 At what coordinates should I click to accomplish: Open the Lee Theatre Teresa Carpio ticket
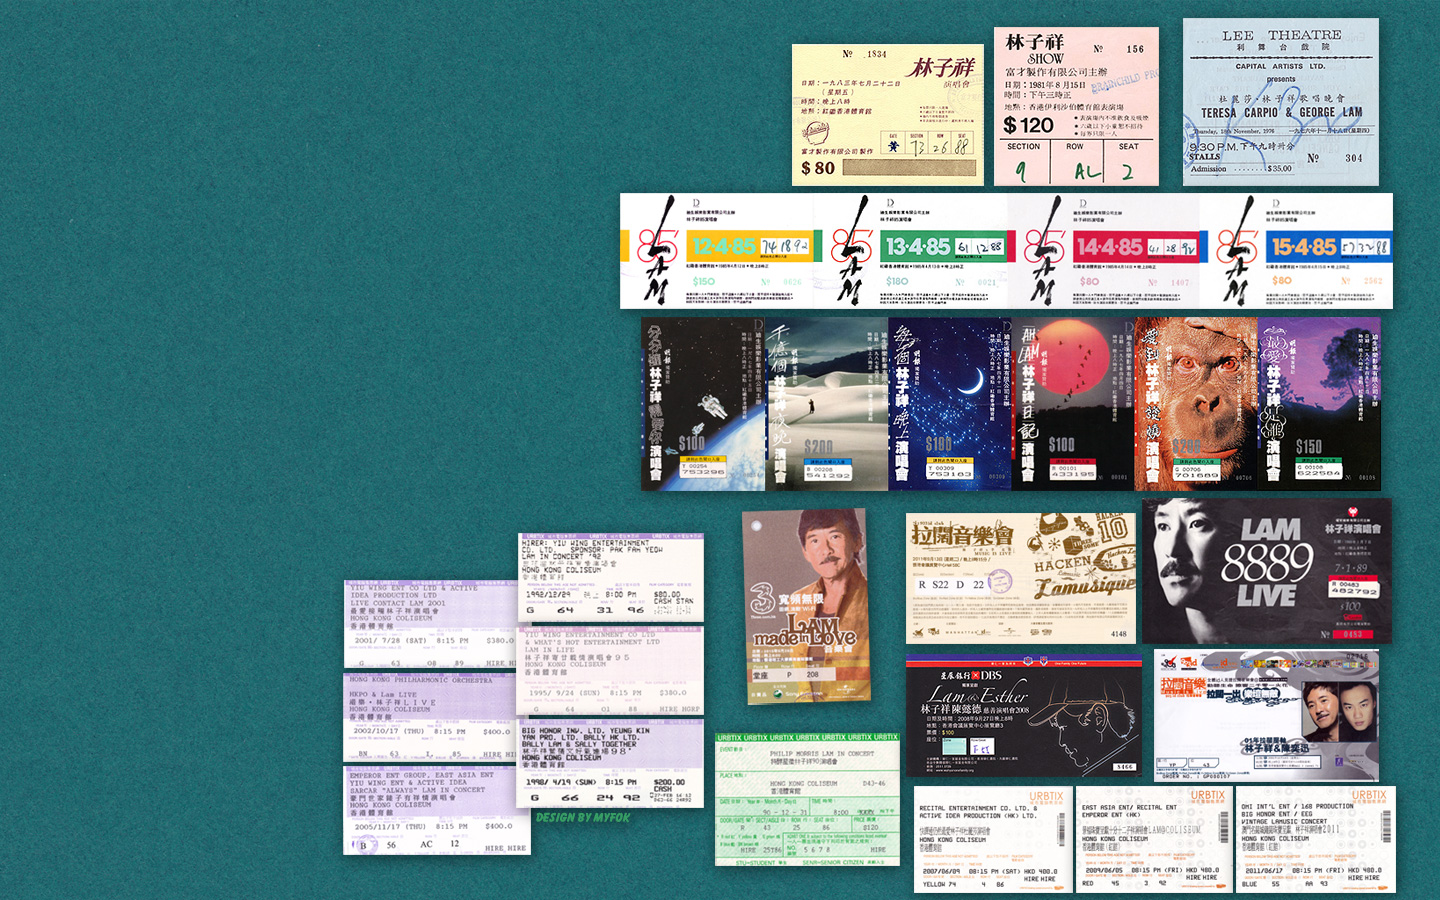[1281, 102]
